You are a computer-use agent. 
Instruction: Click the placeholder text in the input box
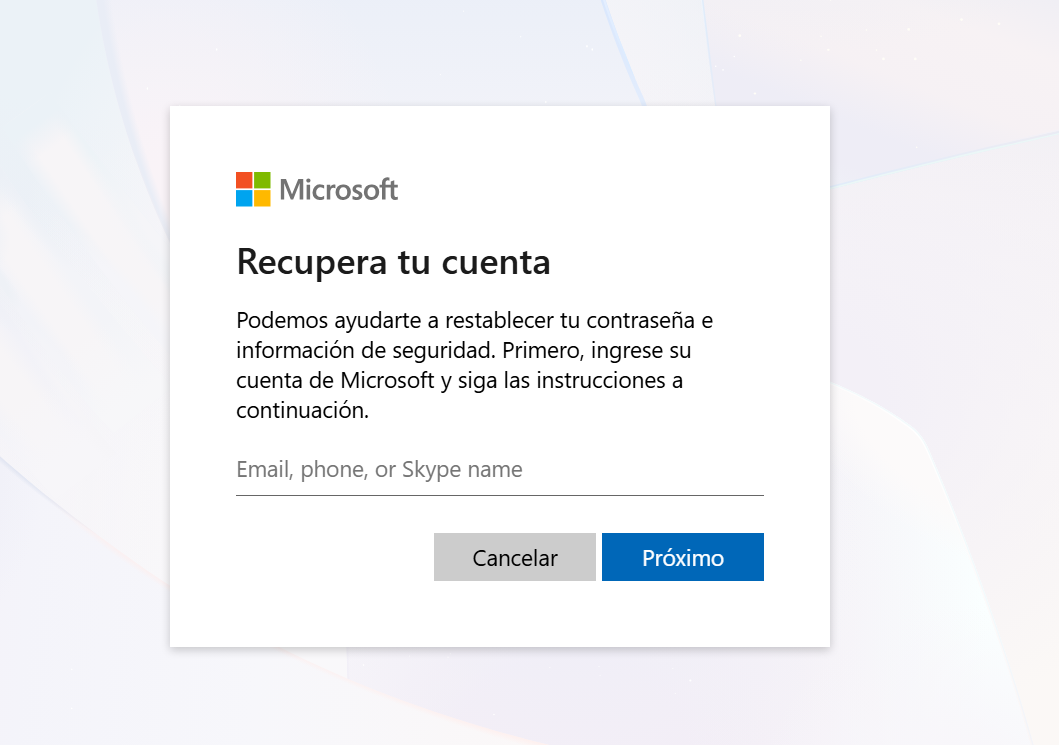point(378,469)
